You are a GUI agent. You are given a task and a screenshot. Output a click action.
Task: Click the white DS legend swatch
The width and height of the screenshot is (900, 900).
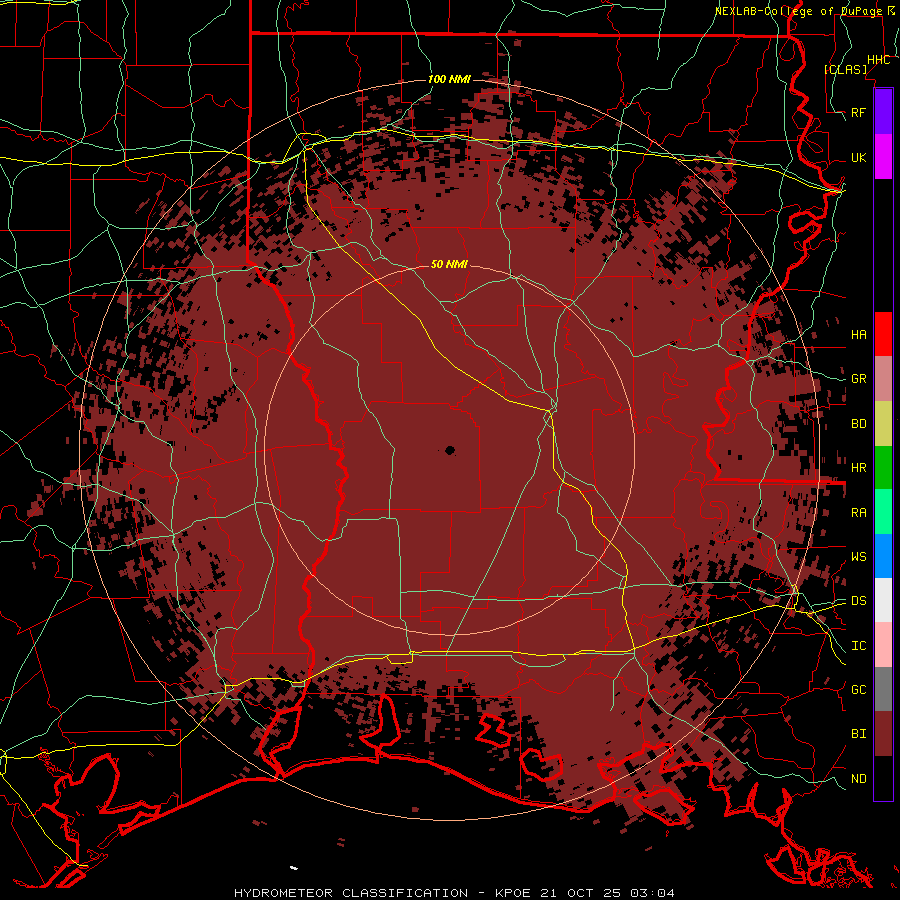click(883, 600)
